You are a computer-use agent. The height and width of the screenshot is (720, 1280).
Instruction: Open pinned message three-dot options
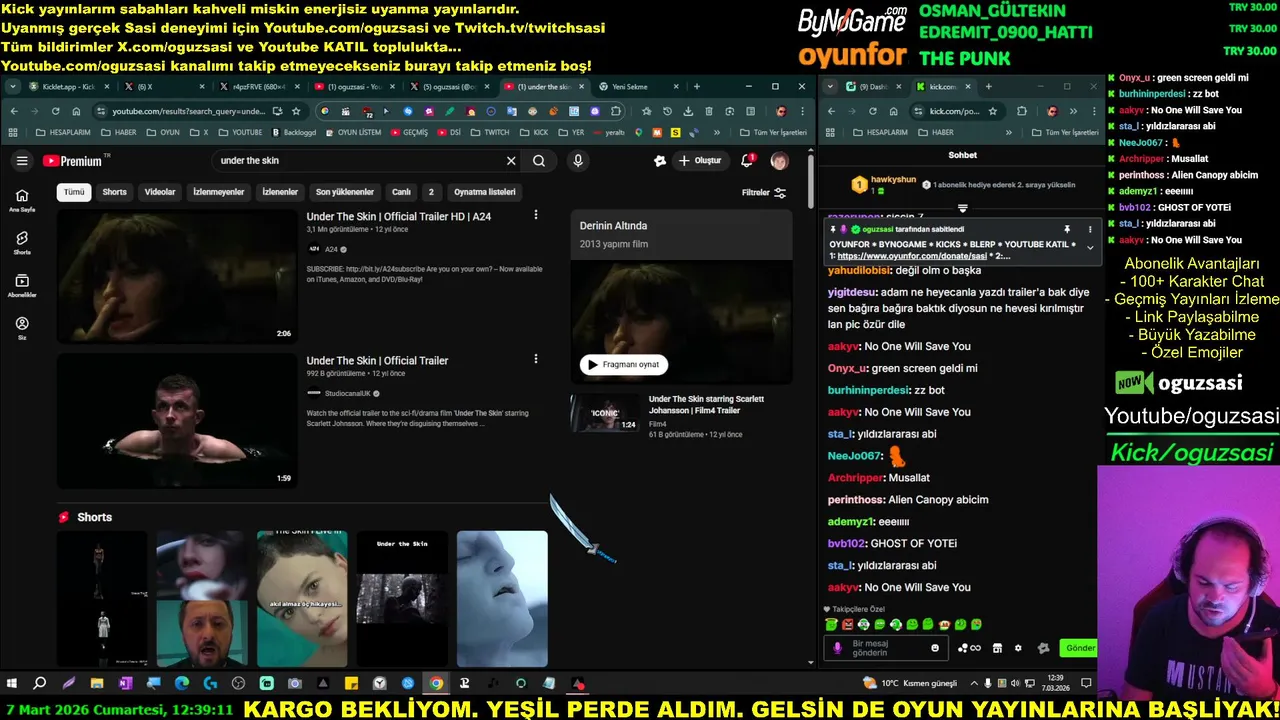[1090, 229]
